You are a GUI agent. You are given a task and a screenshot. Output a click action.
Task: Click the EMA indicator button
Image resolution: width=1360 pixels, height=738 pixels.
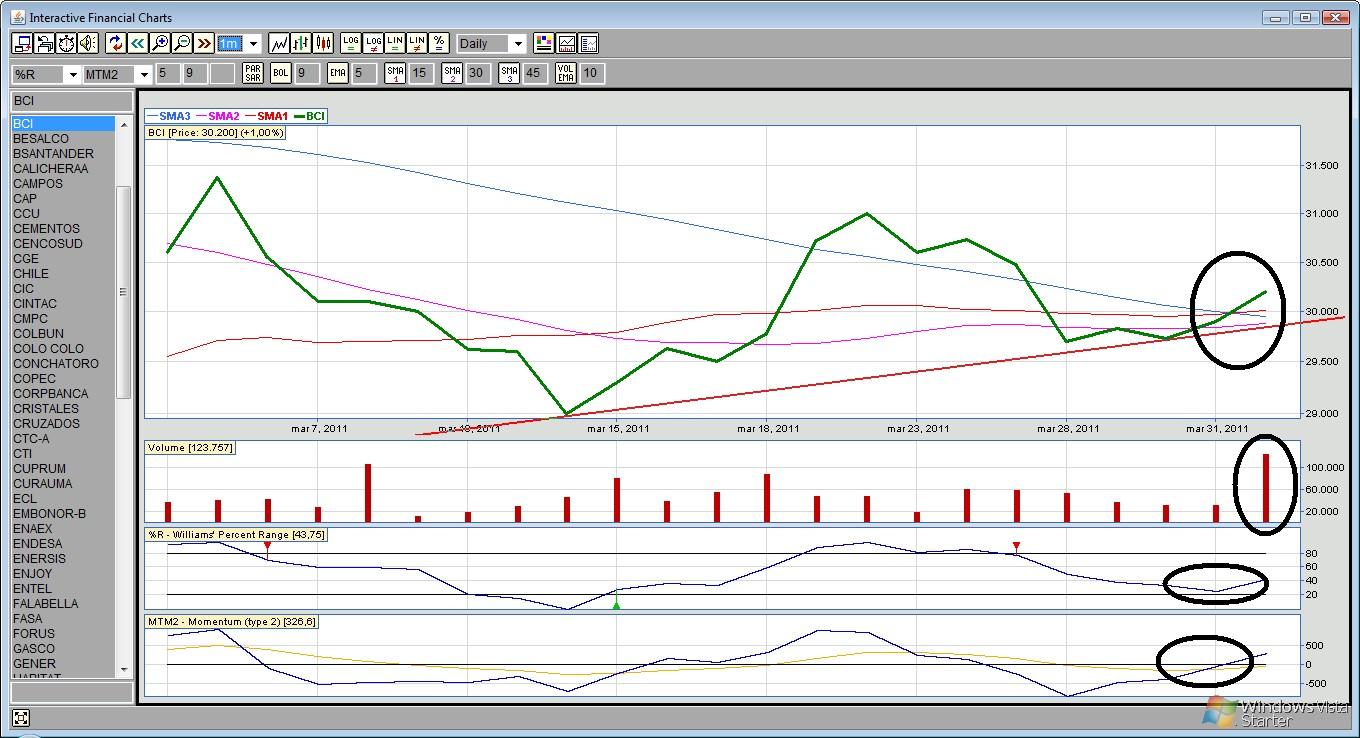click(337, 73)
